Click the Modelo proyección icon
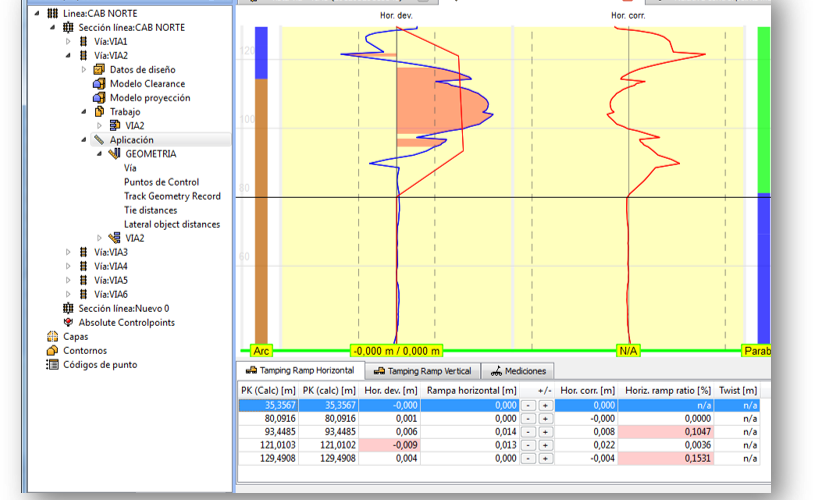The image size is (813, 500). [x=99, y=98]
